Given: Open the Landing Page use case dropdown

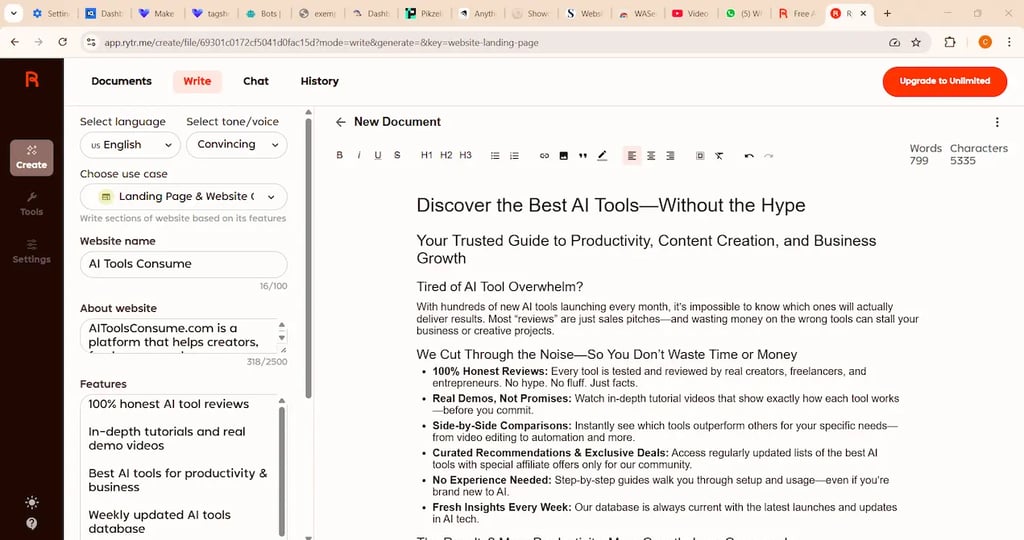Looking at the screenshot, I should point(184,197).
